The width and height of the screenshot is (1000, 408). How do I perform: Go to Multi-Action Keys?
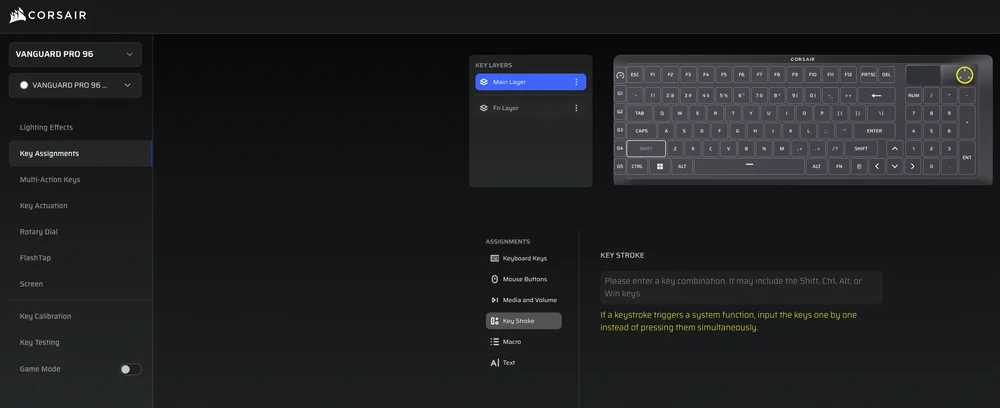click(80, 180)
